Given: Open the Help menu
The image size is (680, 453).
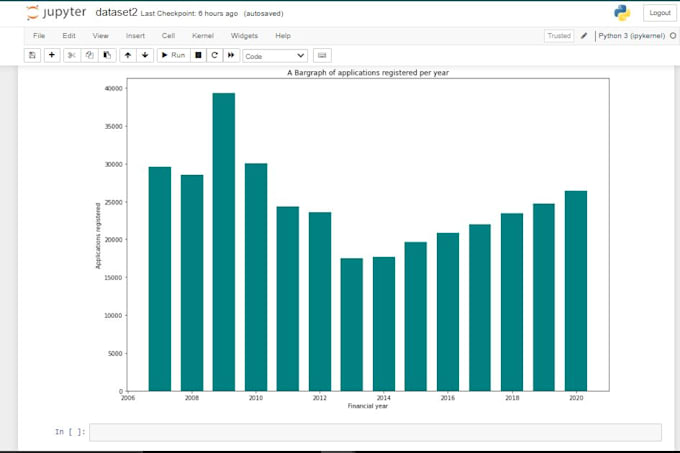Looking at the screenshot, I should click(x=283, y=36).
